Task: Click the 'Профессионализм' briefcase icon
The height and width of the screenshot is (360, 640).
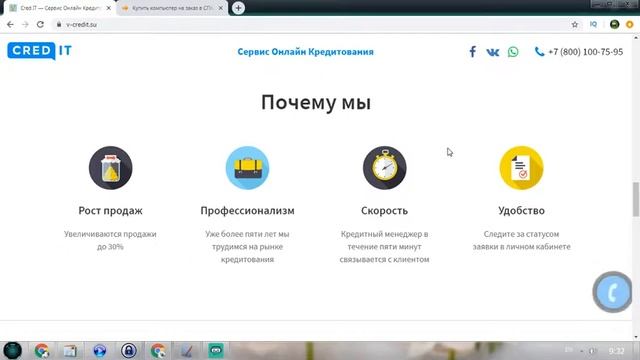Action: click(247, 168)
